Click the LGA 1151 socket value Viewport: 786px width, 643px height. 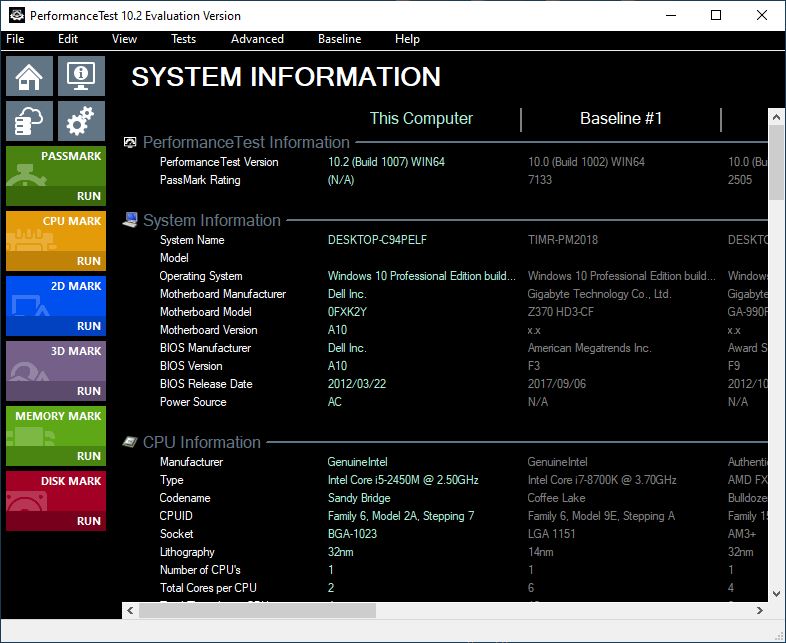click(x=551, y=534)
